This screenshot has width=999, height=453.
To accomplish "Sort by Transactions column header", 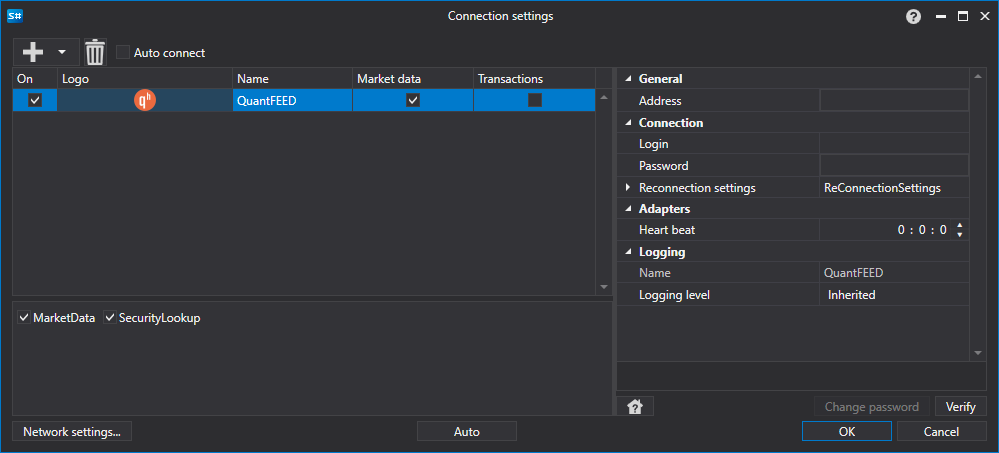I will tap(535, 79).
